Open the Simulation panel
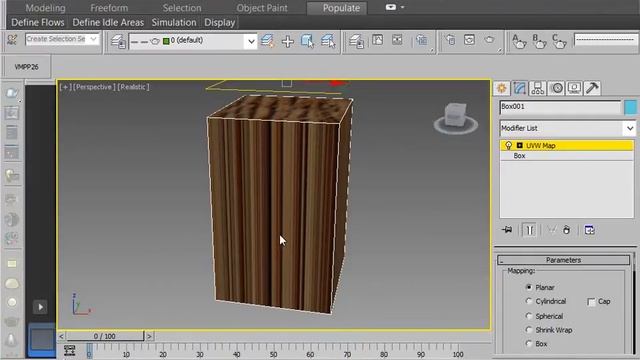 pos(174,22)
